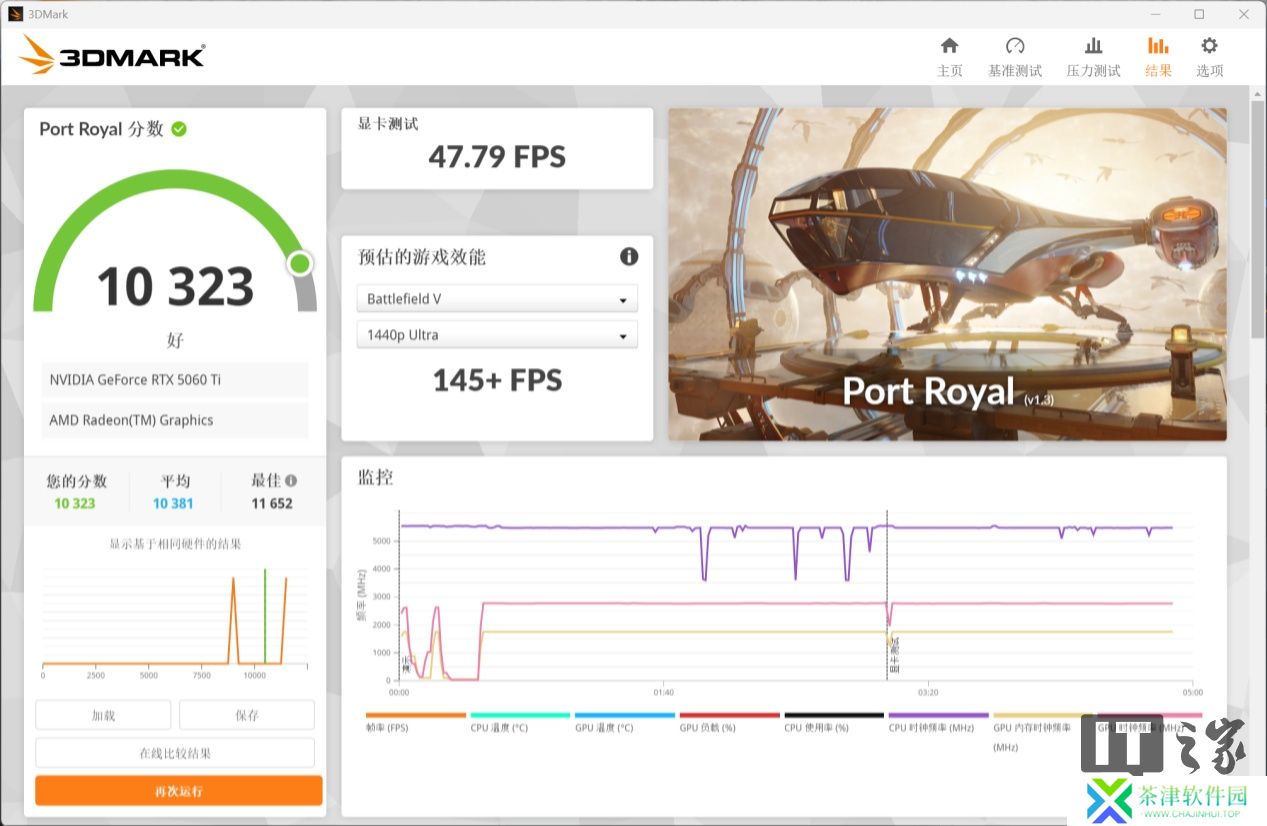Open the Battlefield V game dropdown
This screenshot has width=1267, height=826.
497,299
